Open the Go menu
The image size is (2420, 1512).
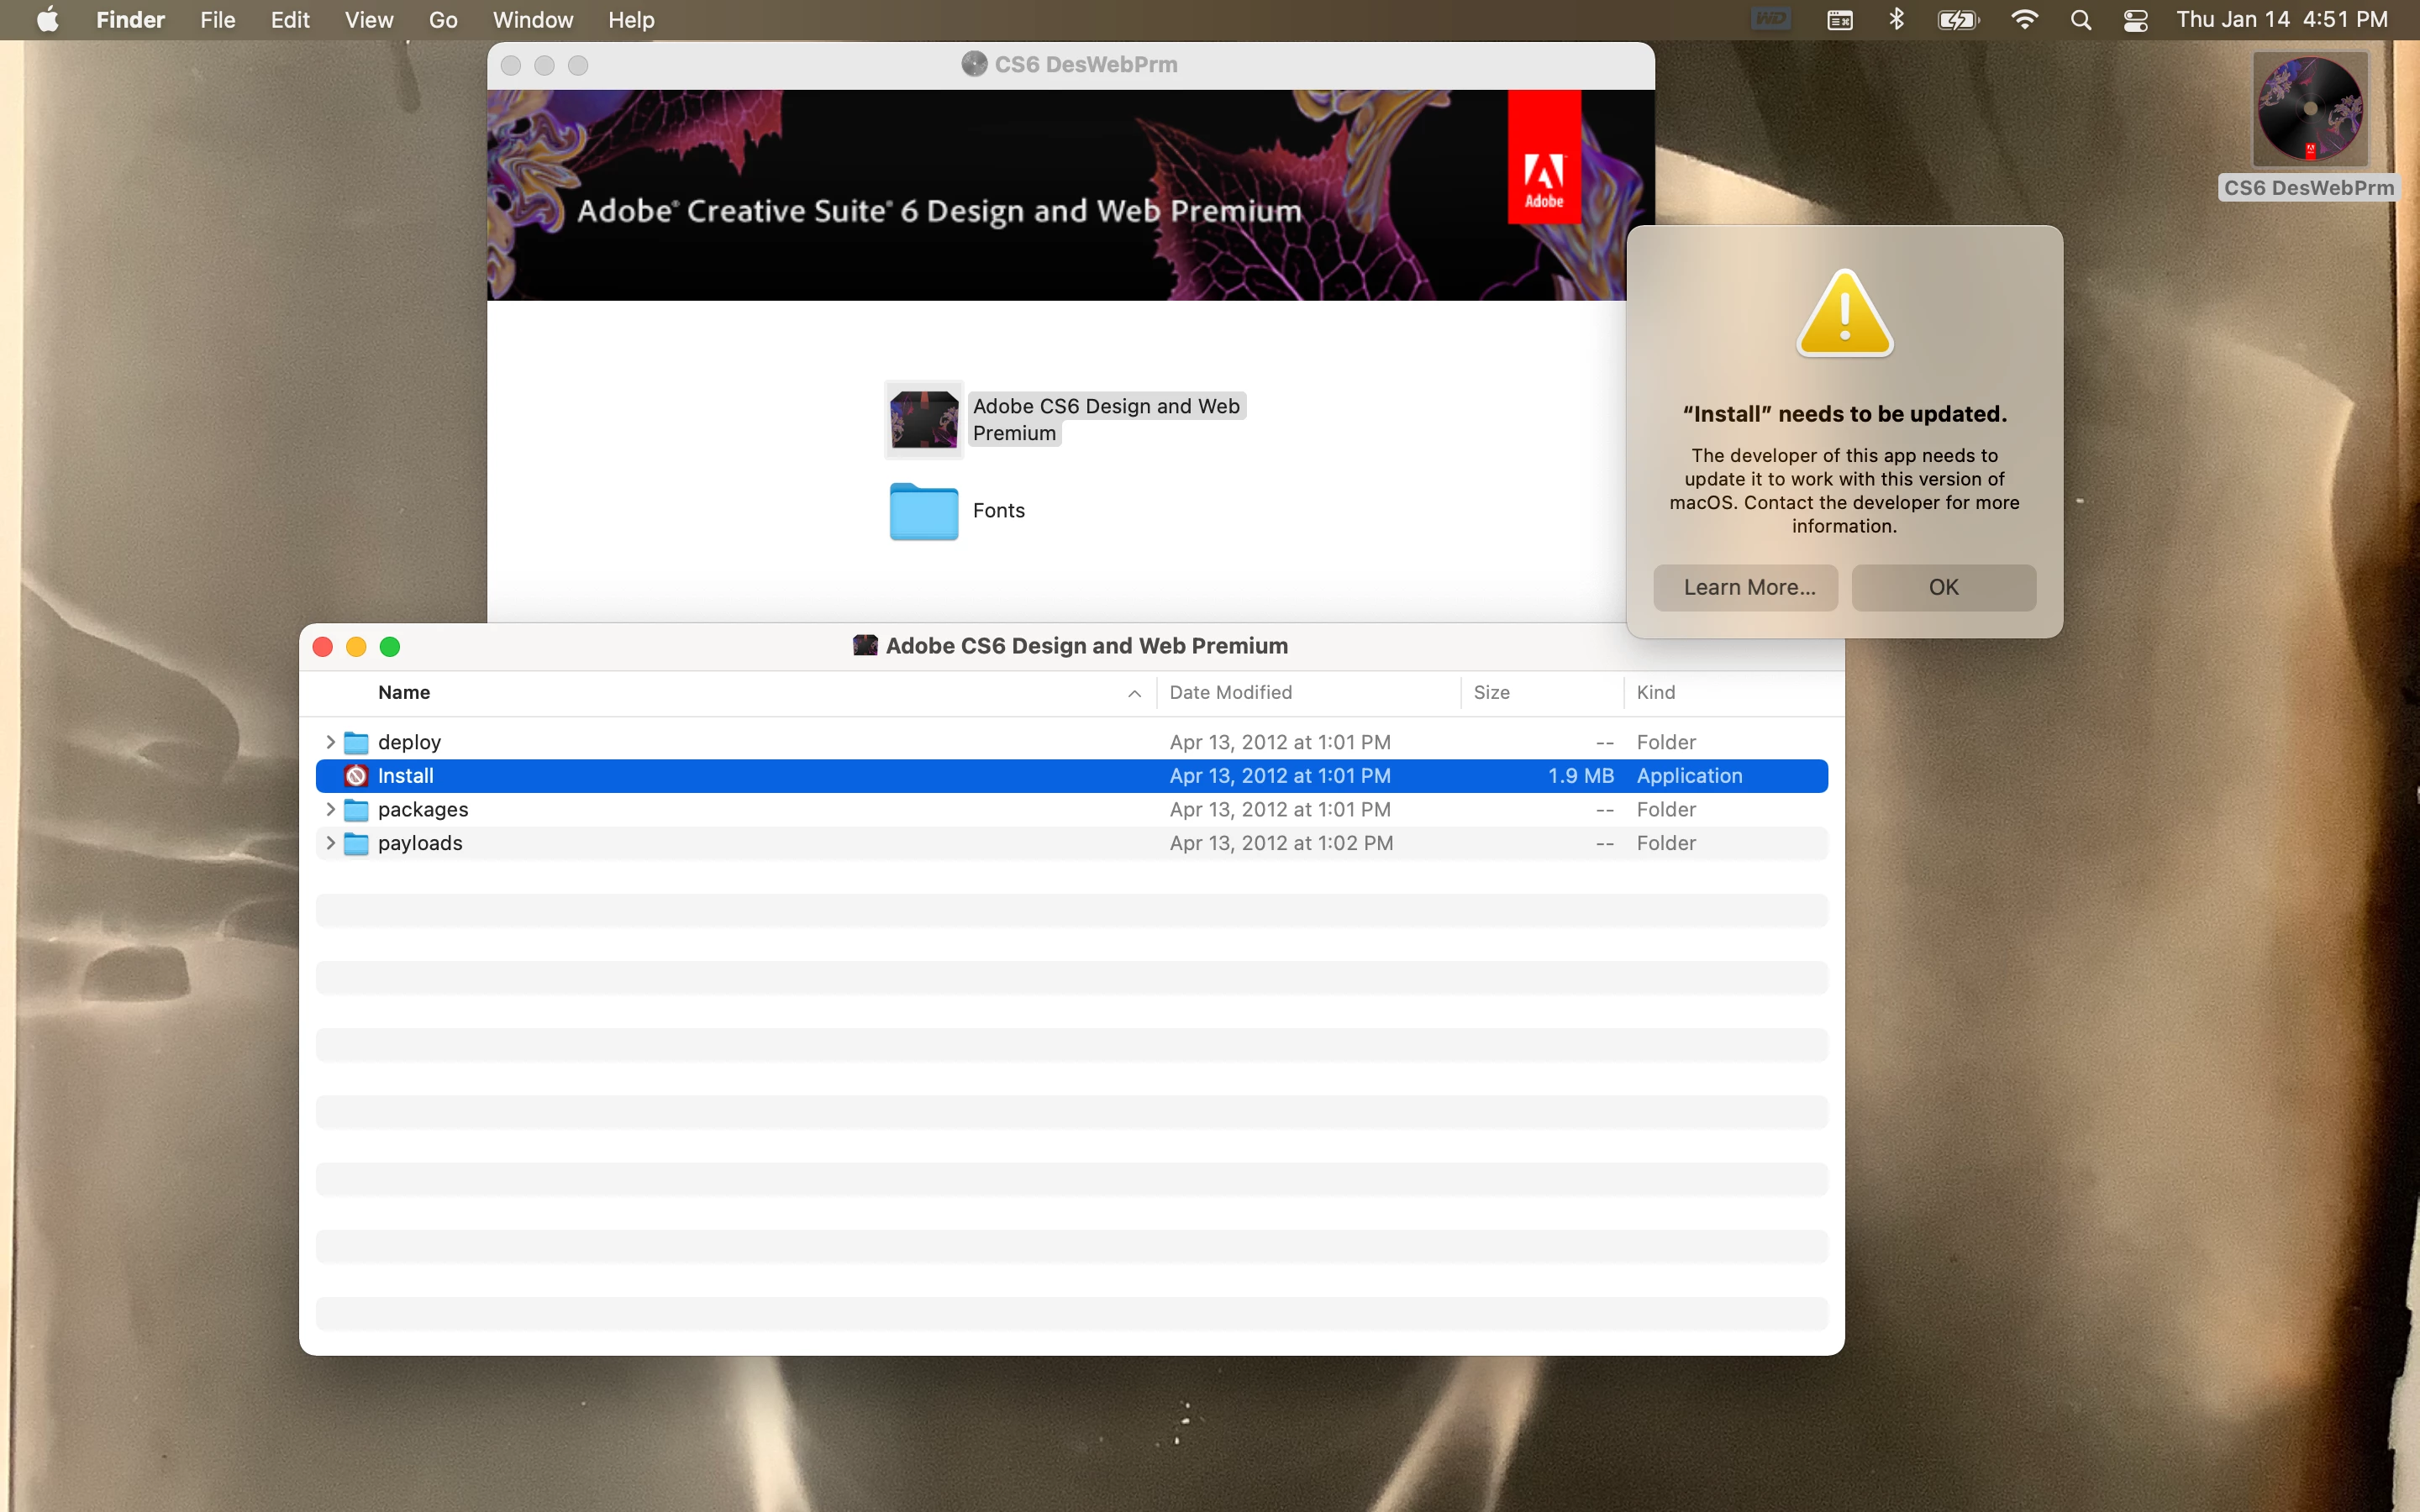coord(442,20)
